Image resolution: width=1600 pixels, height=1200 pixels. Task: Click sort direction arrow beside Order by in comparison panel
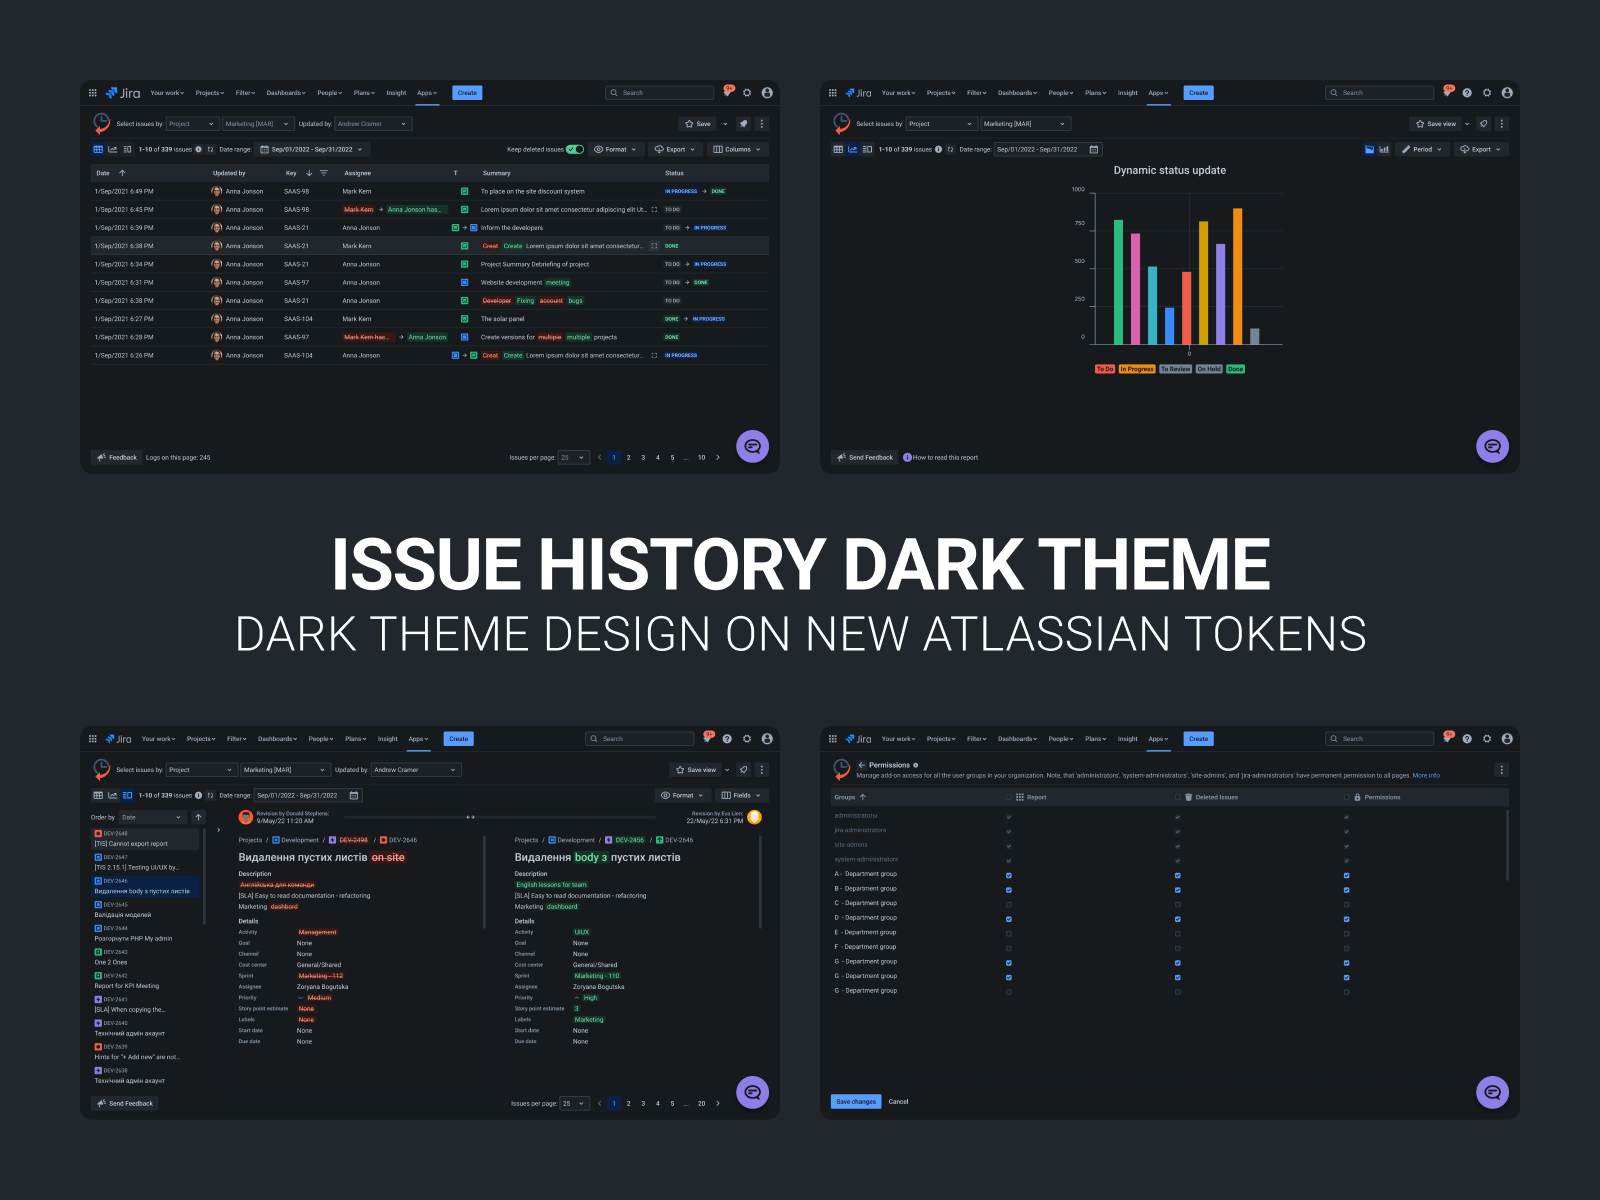pos(198,817)
